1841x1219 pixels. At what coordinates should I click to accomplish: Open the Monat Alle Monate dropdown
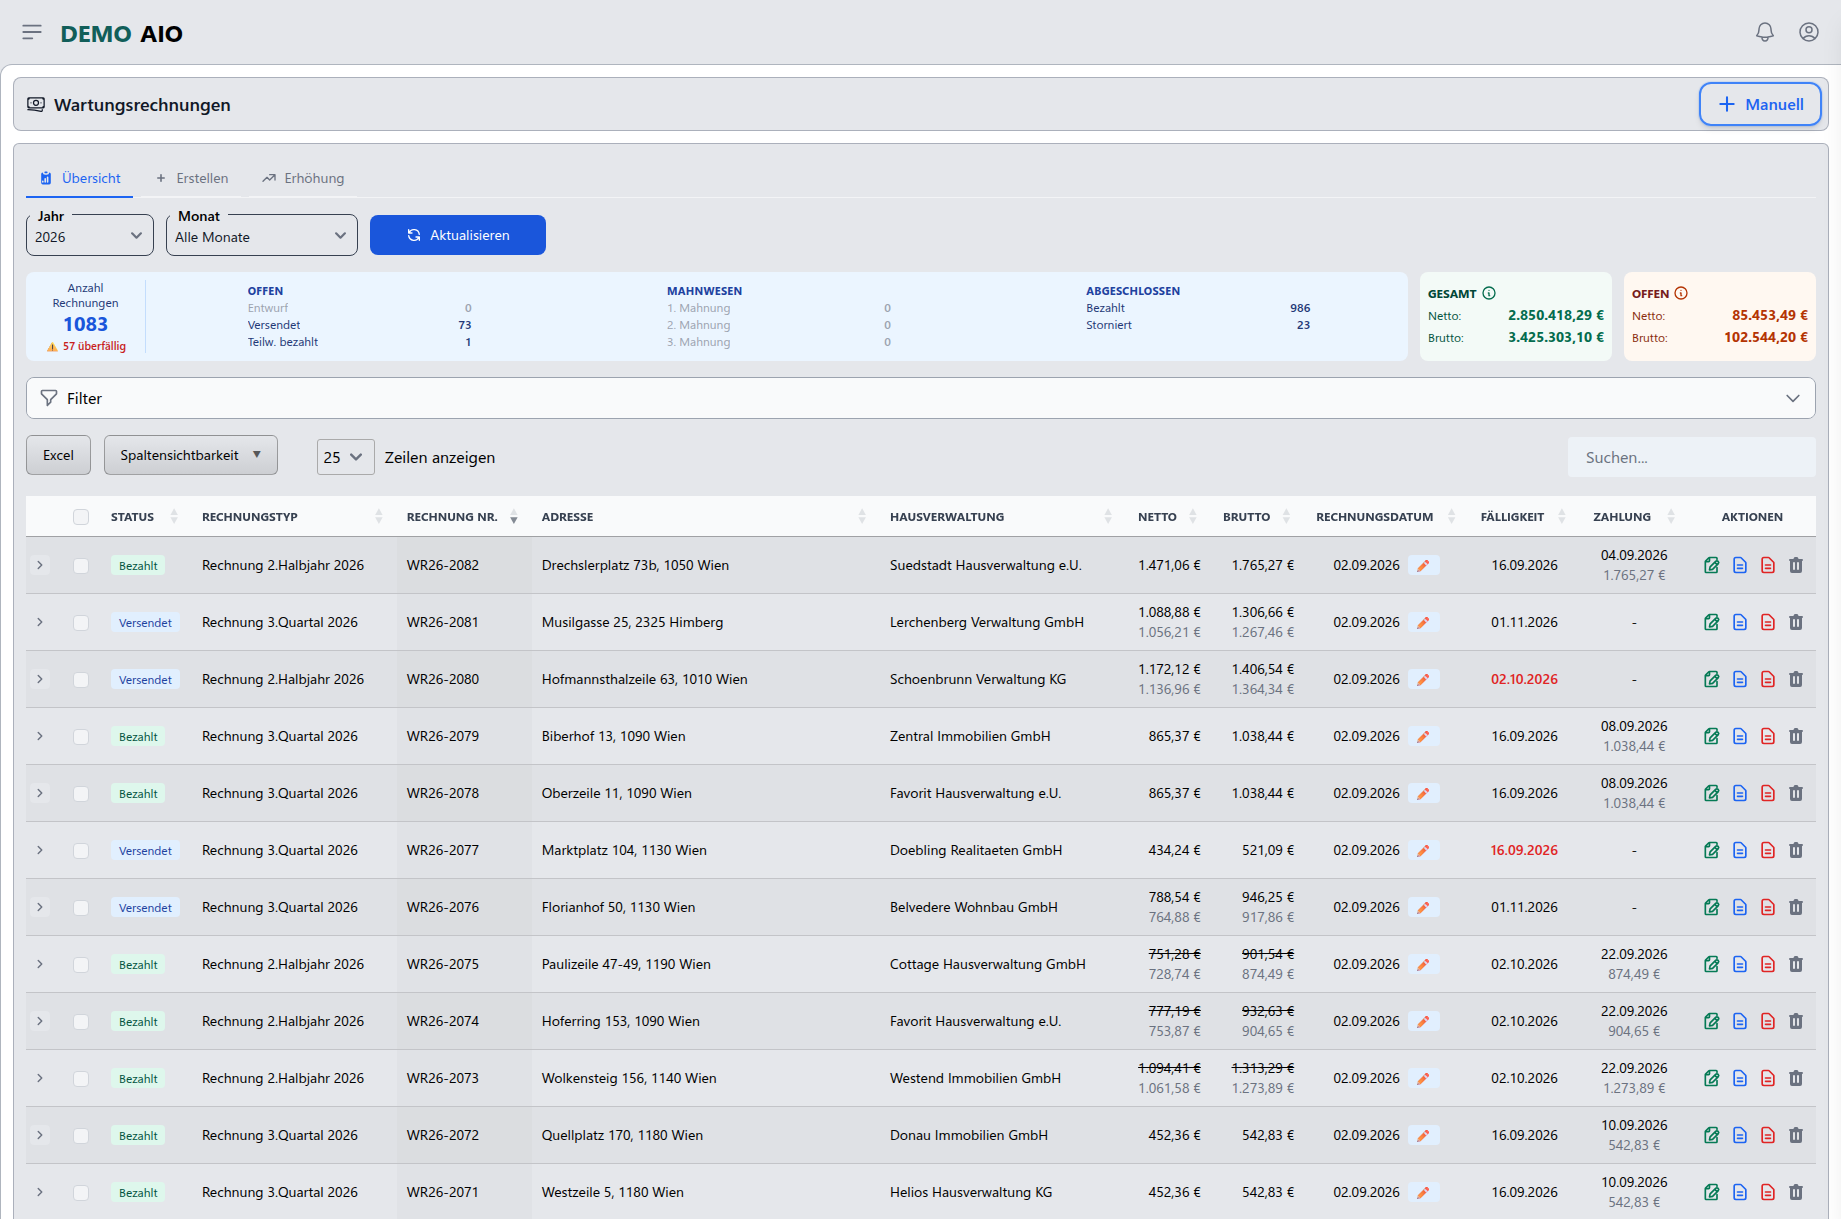tap(262, 236)
